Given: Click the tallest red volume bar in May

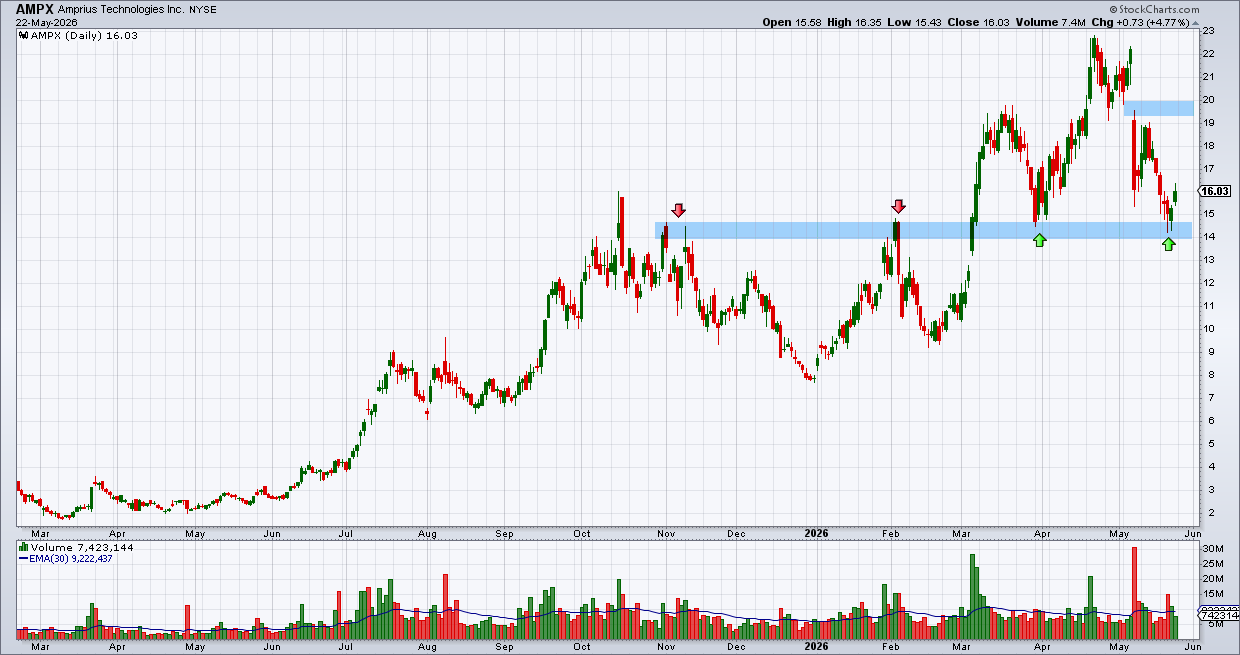Looking at the screenshot, I should (1135, 593).
